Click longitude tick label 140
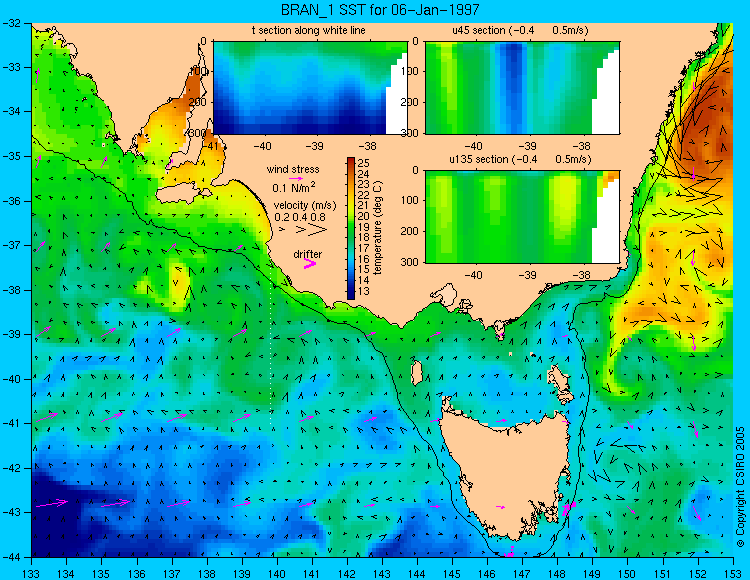The width and height of the screenshot is (750, 580). coord(277,573)
